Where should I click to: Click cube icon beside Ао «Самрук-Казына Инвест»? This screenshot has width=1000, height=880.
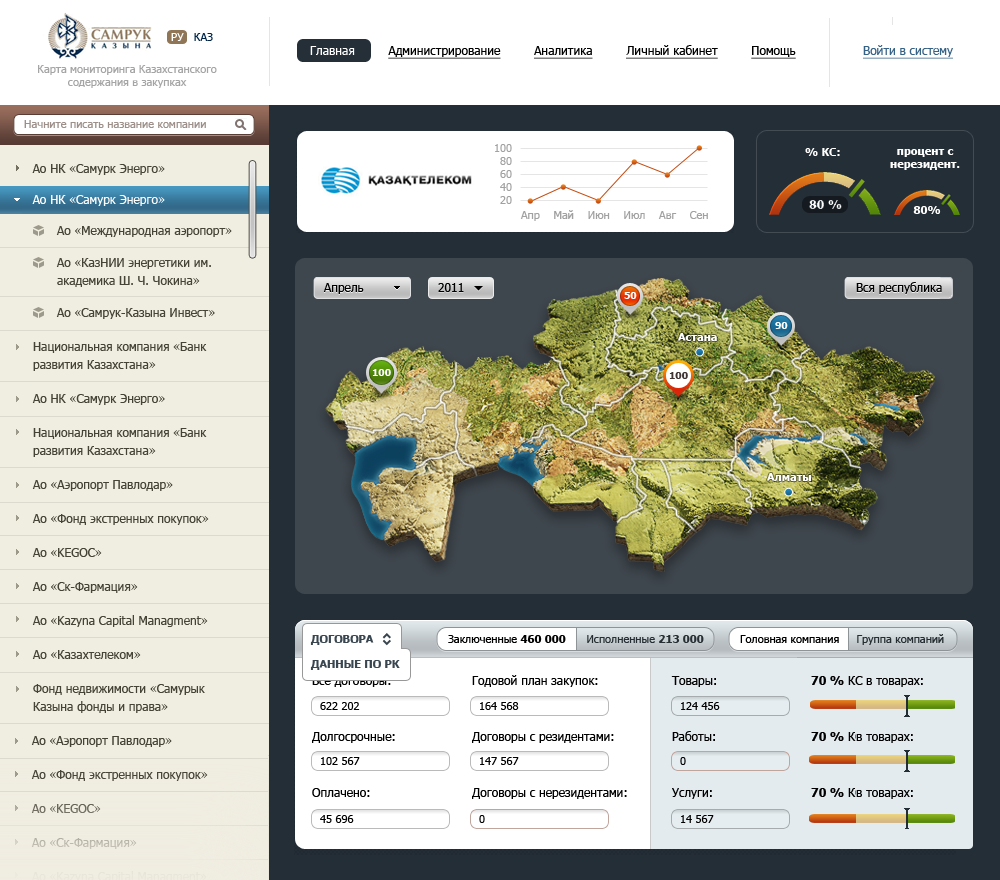click(x=39, y=312)
